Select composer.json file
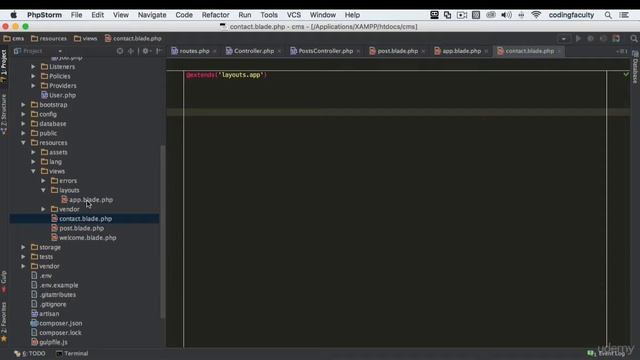The height and width of the screenshot is (360, 640). 57,323
